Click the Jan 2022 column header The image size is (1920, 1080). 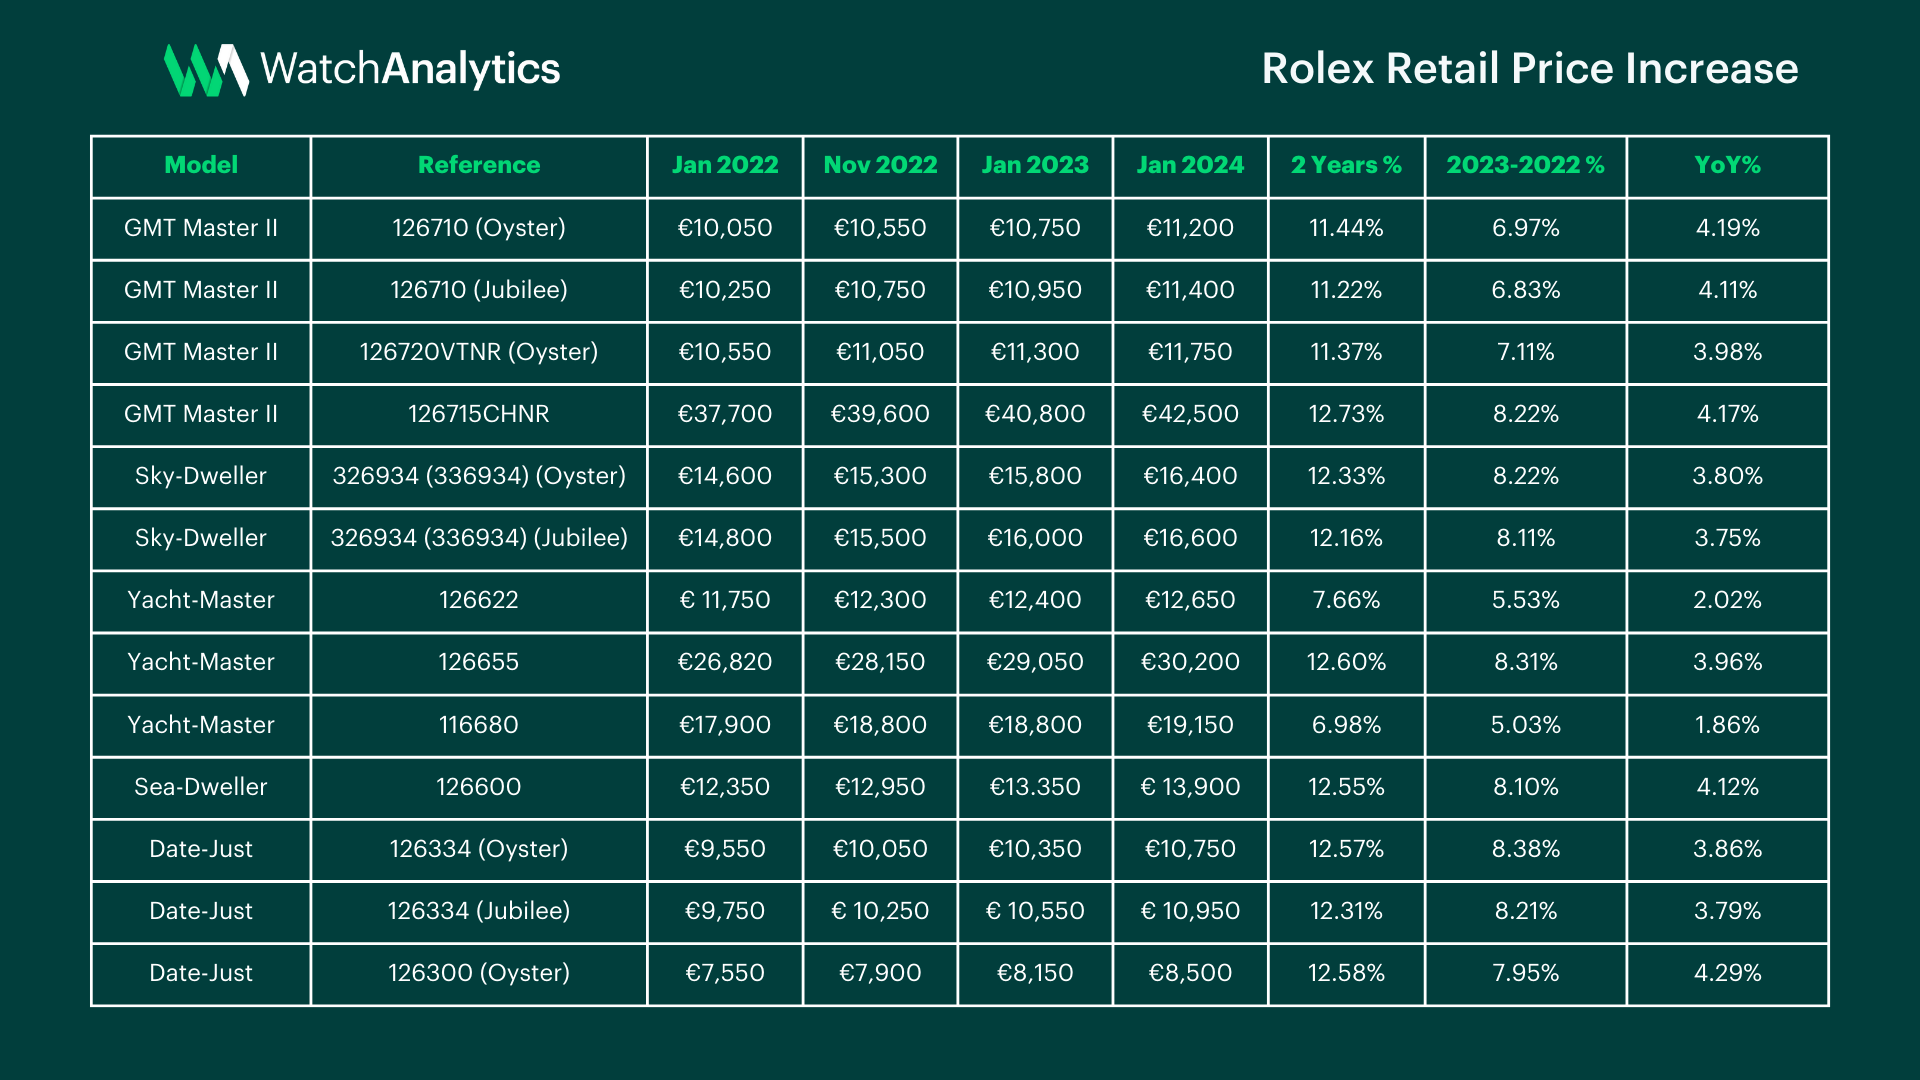[x=724, y=165]
